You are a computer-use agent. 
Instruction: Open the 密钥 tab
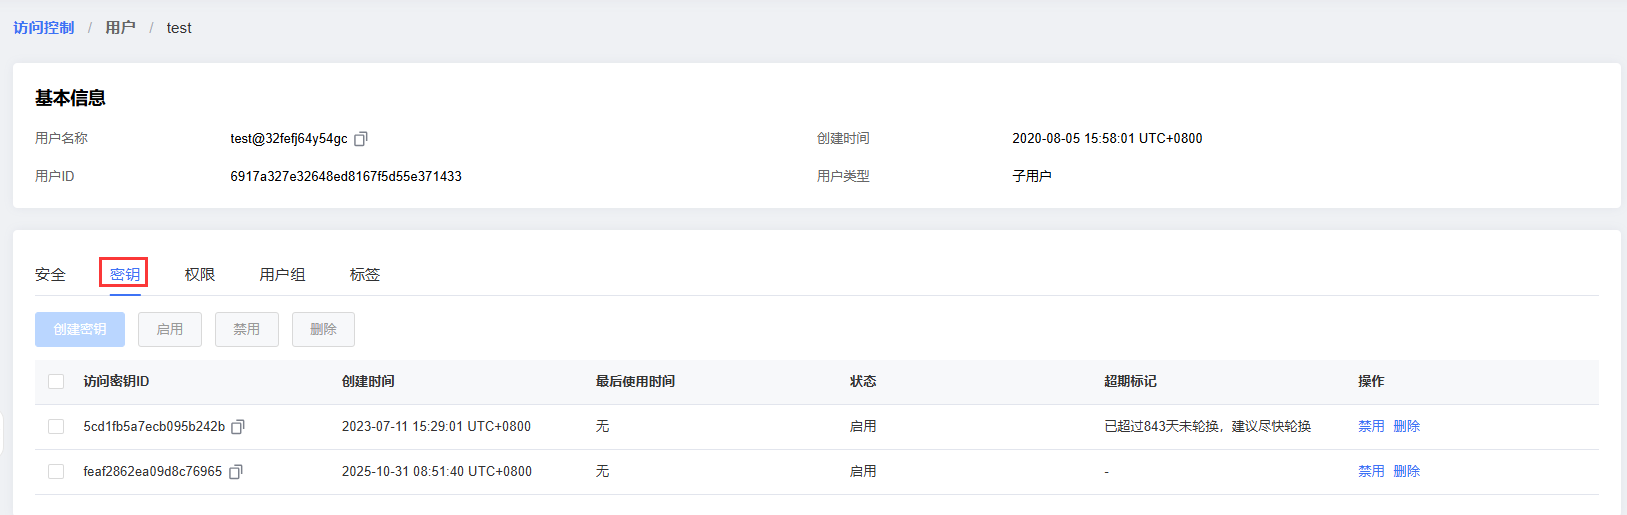[x=125, y=275]
